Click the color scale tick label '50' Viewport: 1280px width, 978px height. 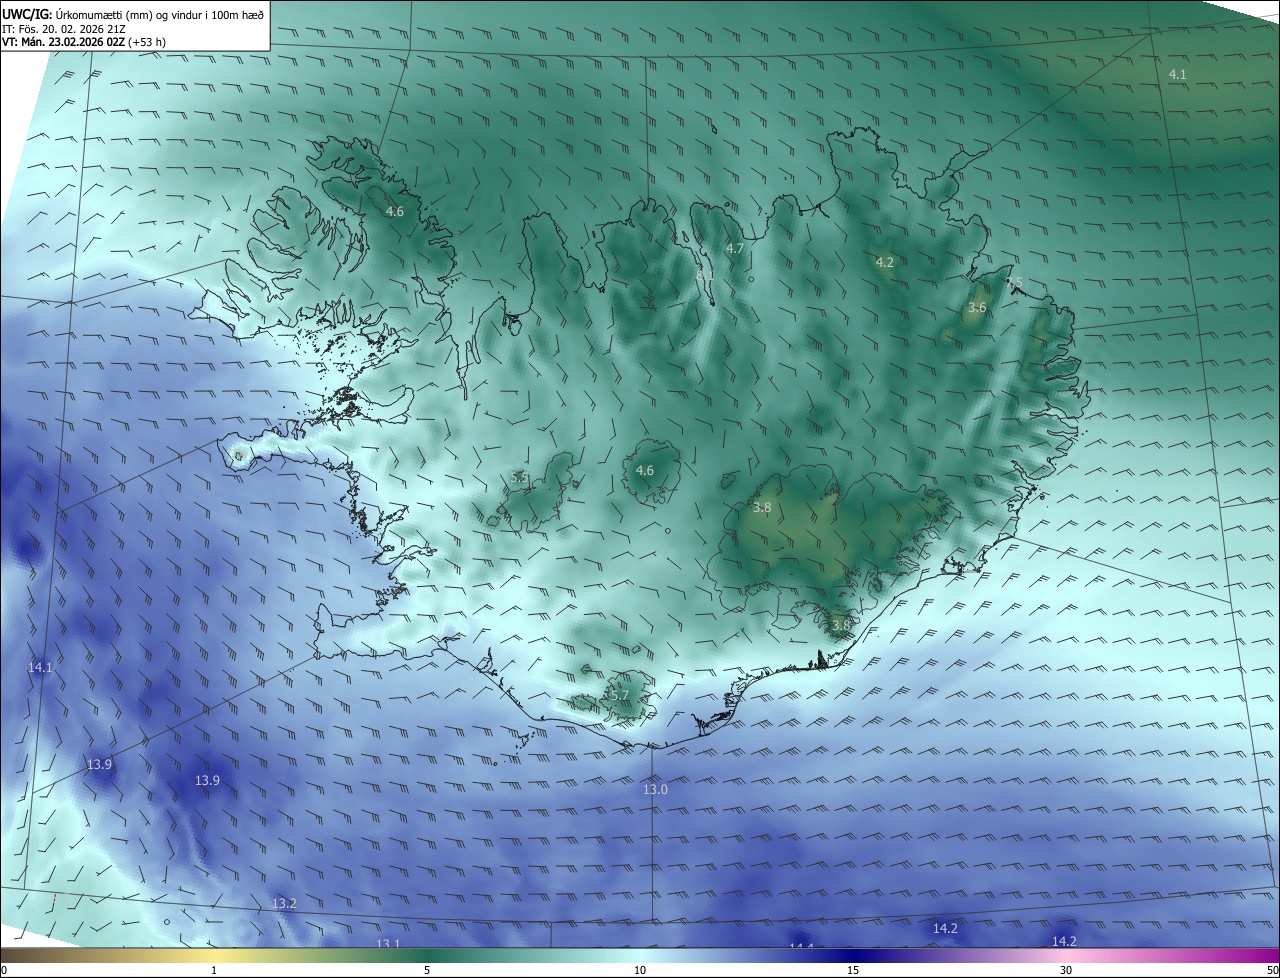coord(1272,970)
